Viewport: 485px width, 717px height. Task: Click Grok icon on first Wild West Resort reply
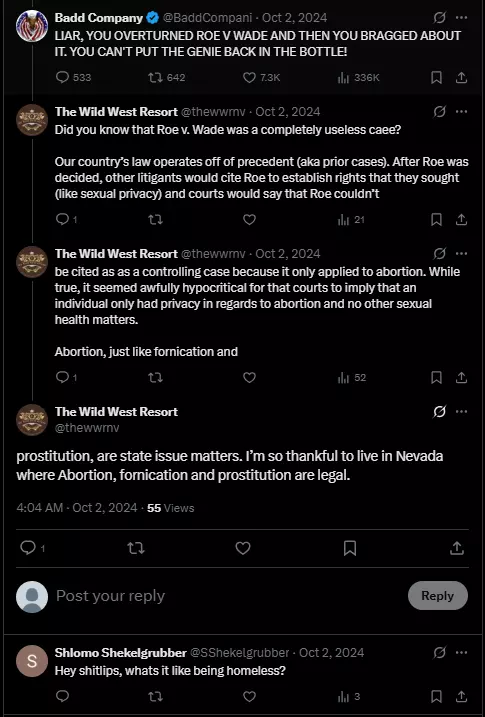(439, 112)
